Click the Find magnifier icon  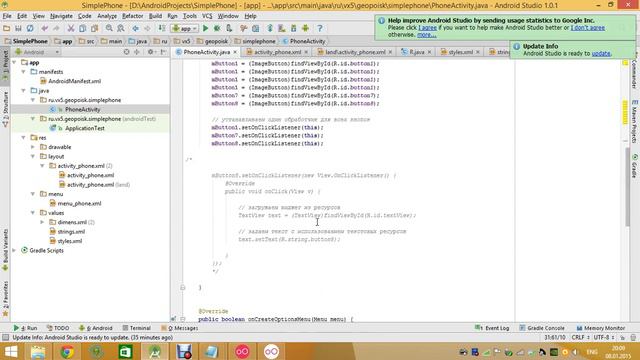tap(109, 28)
